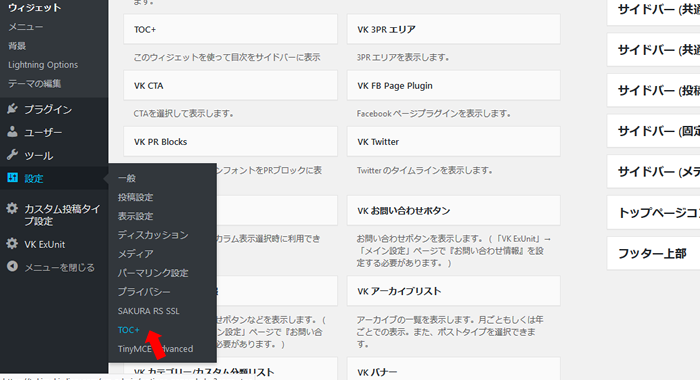Open ウィジェット in sidebar
The image size is (700, 380).
pos(34,8)
